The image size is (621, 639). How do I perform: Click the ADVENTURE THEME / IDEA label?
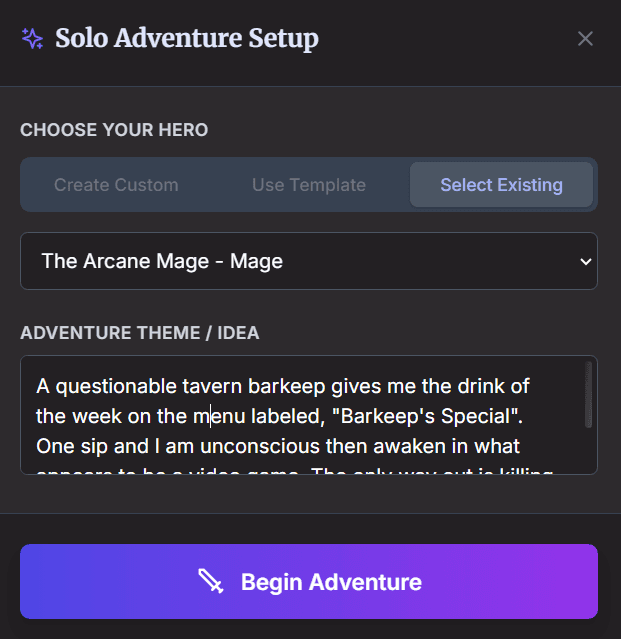(x=140, y=333)
